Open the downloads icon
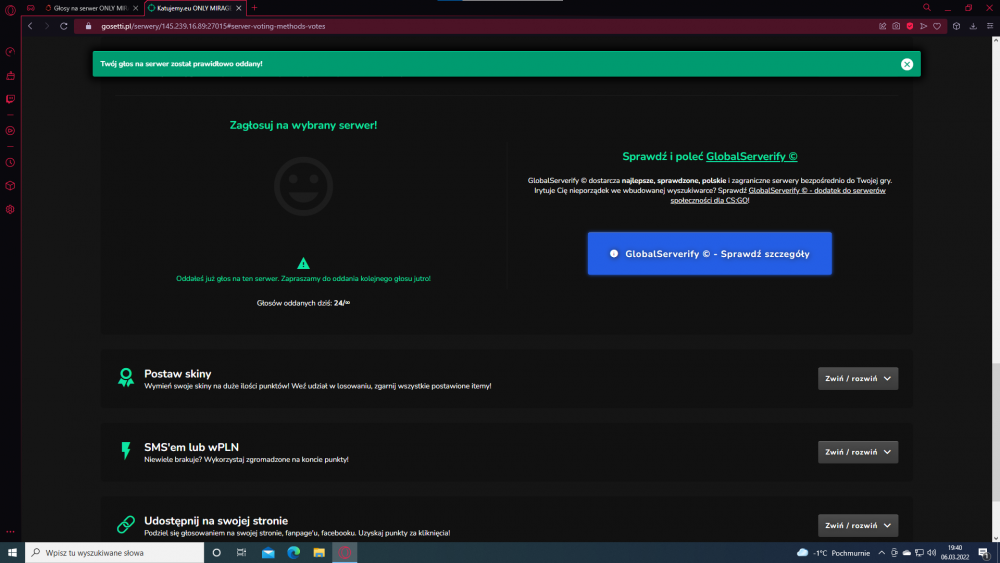Image resolution: width=1000 pixels, height=563 pixels. 973,26
